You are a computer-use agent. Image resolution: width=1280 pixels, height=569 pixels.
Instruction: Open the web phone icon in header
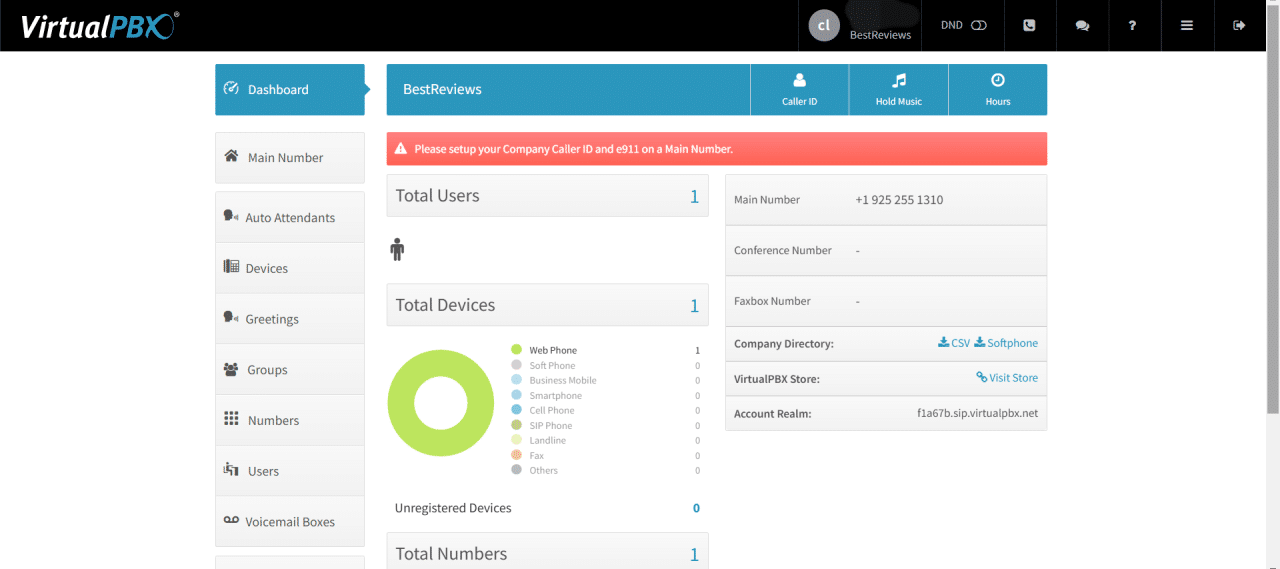pos(1029,26)
